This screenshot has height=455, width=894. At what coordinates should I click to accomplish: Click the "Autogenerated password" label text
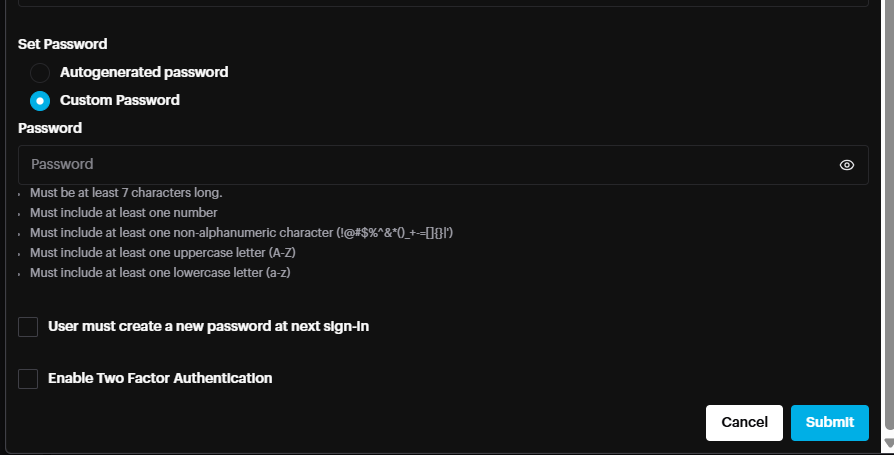[144, 73]
